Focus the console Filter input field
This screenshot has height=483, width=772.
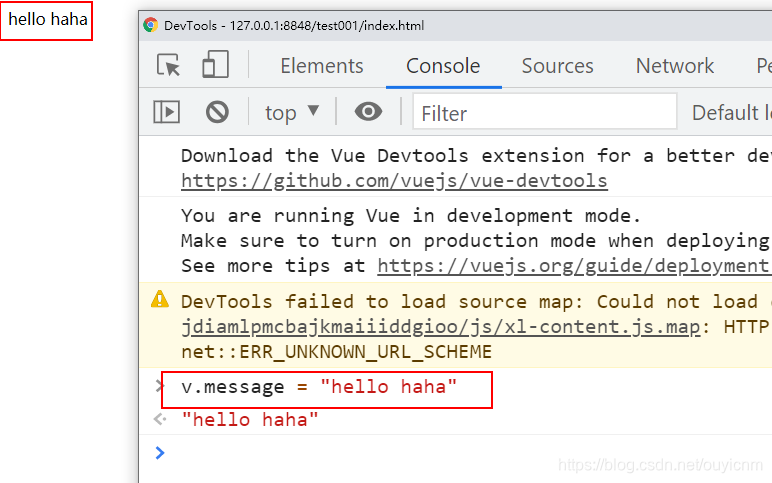(x=545, y=111)
